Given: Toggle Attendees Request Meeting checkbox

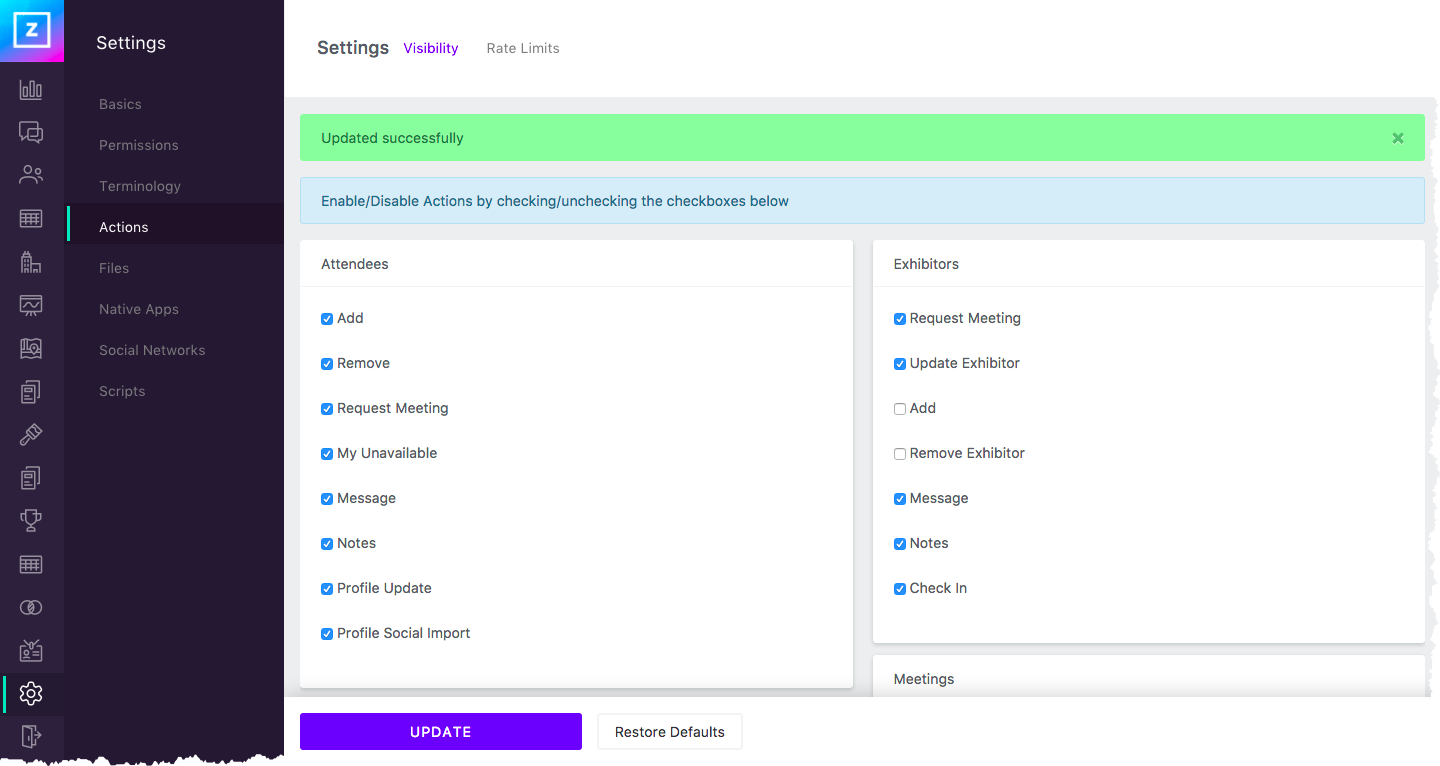Looking at the screenshot, I should (327, 409).
